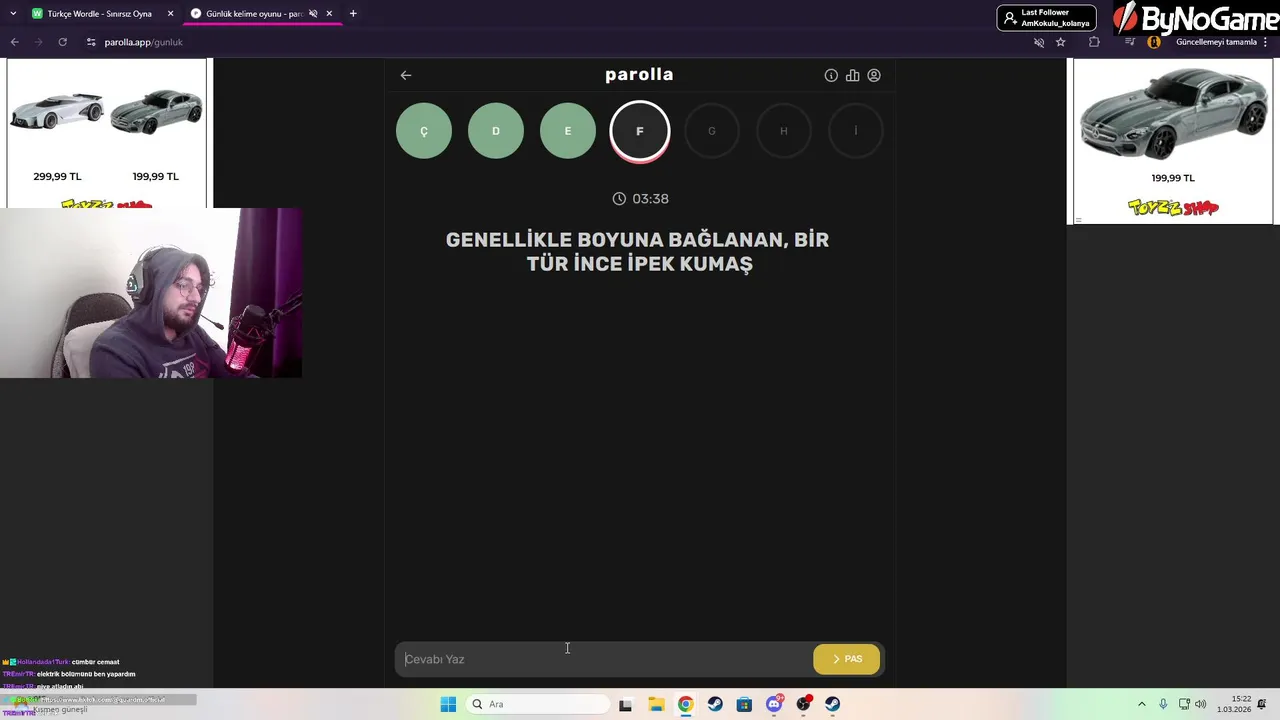The height and width of the screenshot is (720, 1280).
Task: Click the browser forward button
Action: click(38, 42)
